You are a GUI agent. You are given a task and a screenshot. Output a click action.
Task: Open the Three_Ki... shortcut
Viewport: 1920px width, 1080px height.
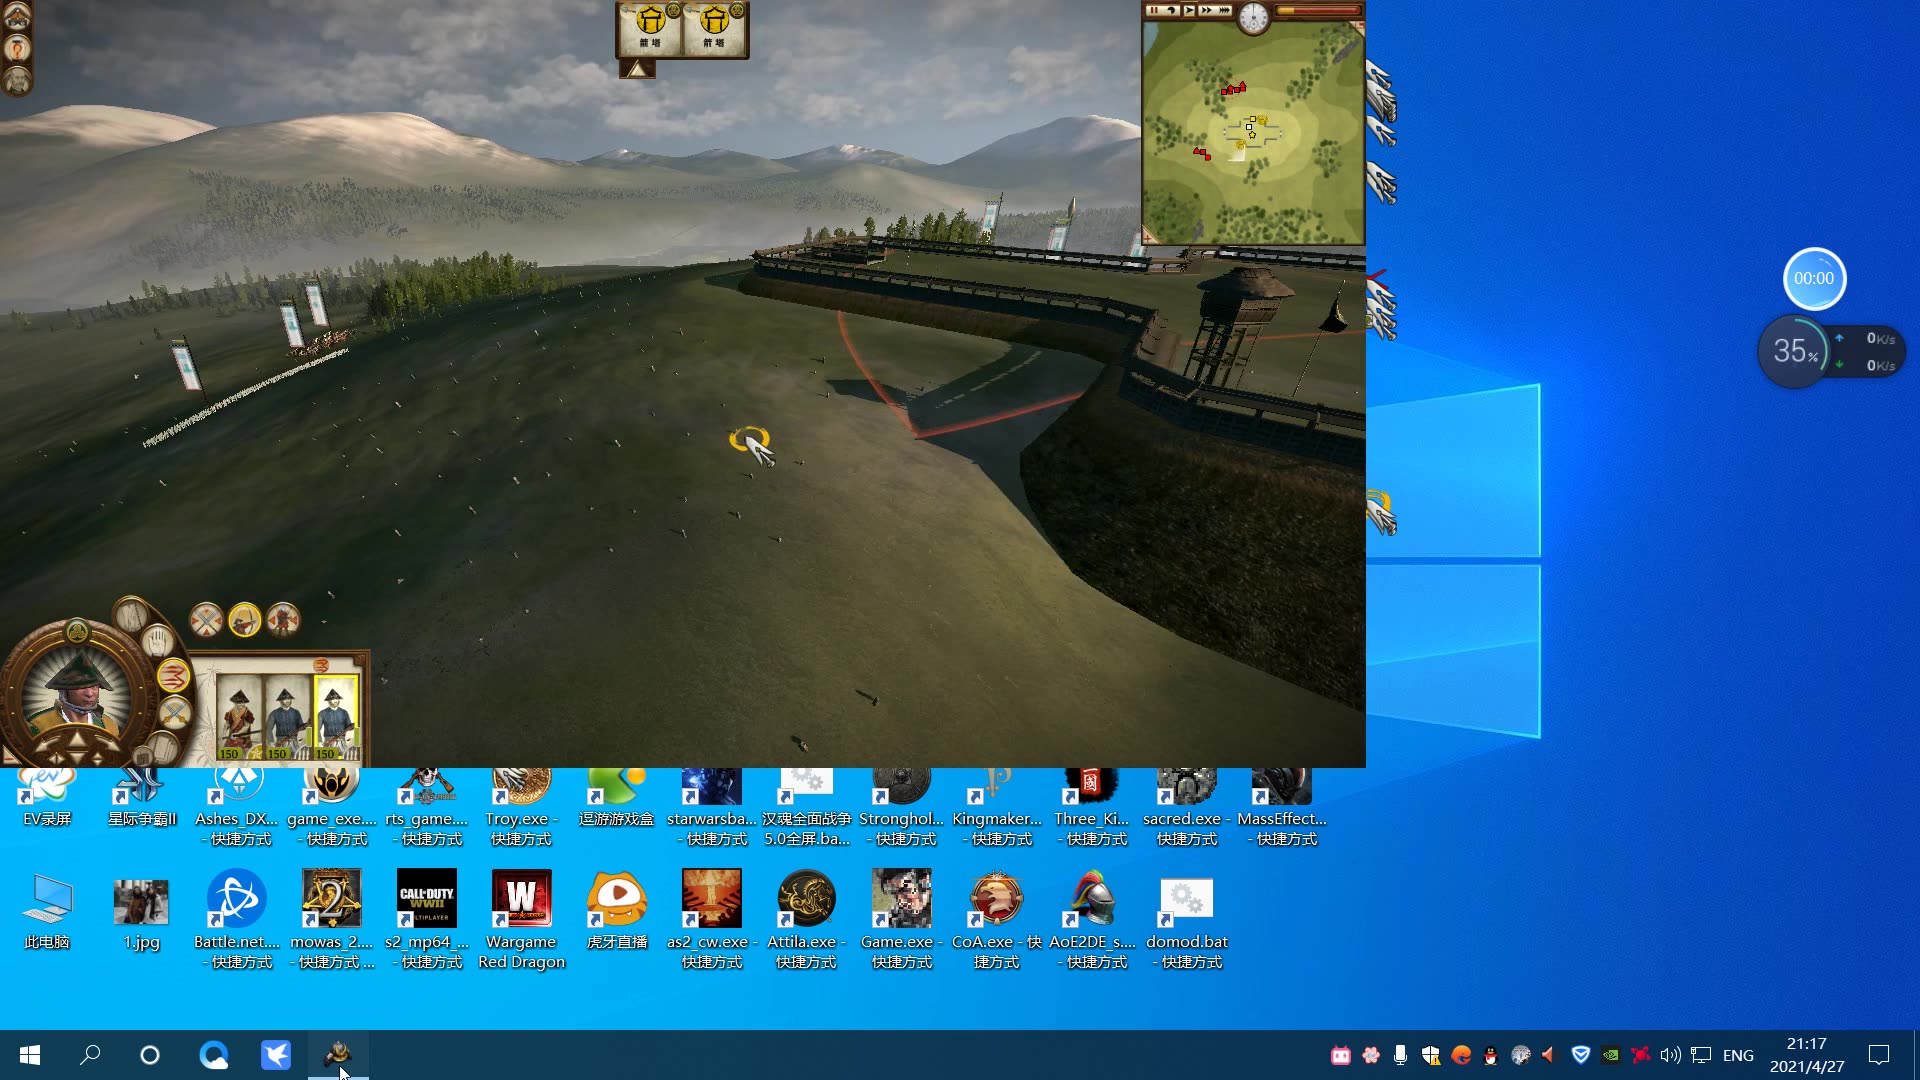coord(1091,808)
